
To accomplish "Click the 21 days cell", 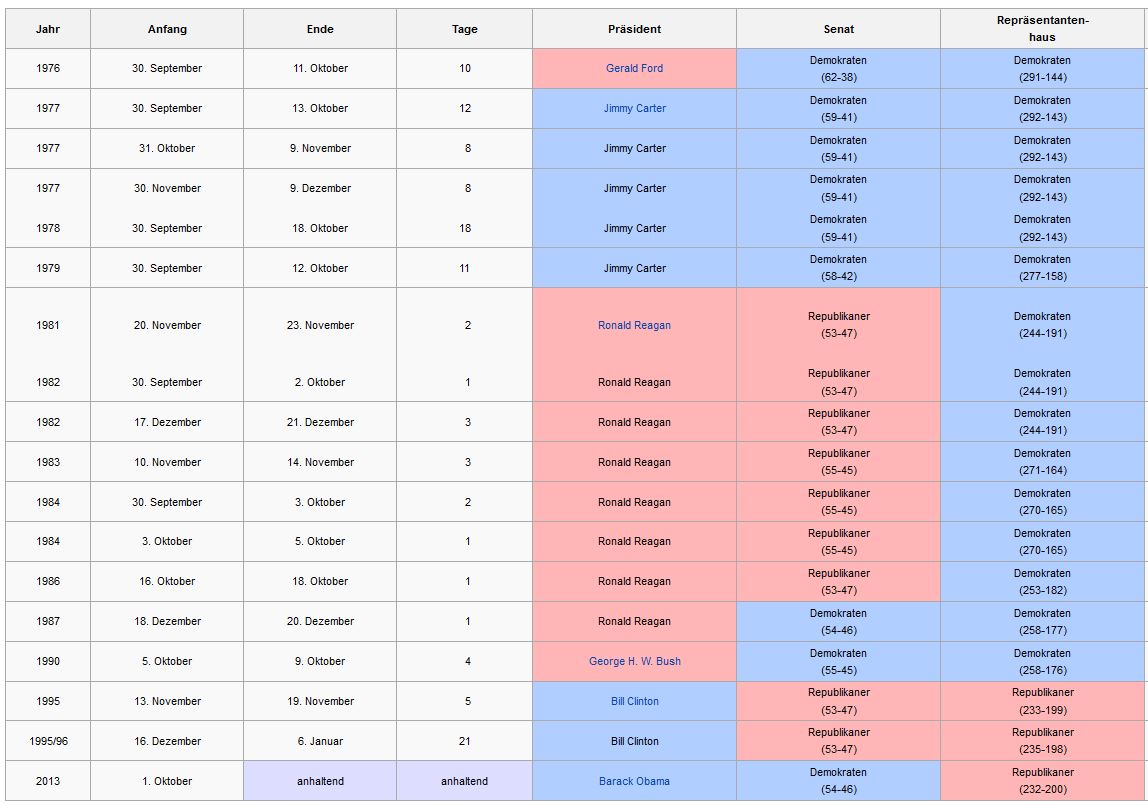I will click(x=464, y=742).
